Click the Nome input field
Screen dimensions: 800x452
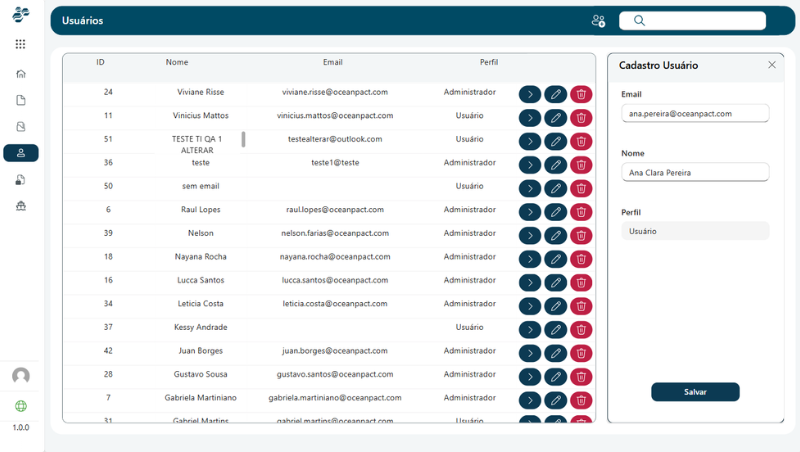(695, 172)
